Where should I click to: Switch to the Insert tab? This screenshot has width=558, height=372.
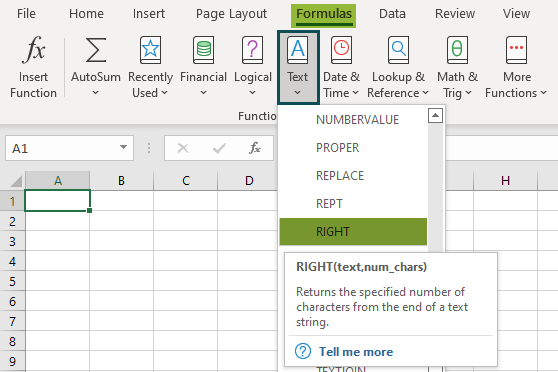[x=149, y=14]
